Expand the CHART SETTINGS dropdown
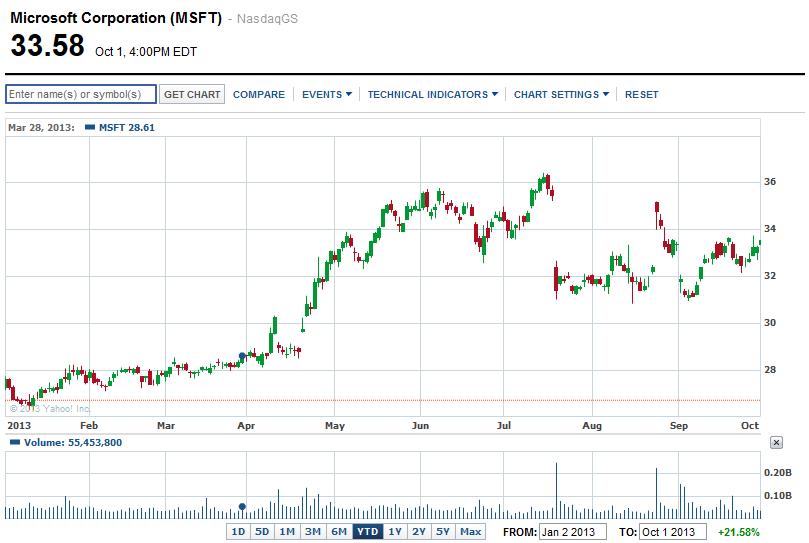 (561, 94)
